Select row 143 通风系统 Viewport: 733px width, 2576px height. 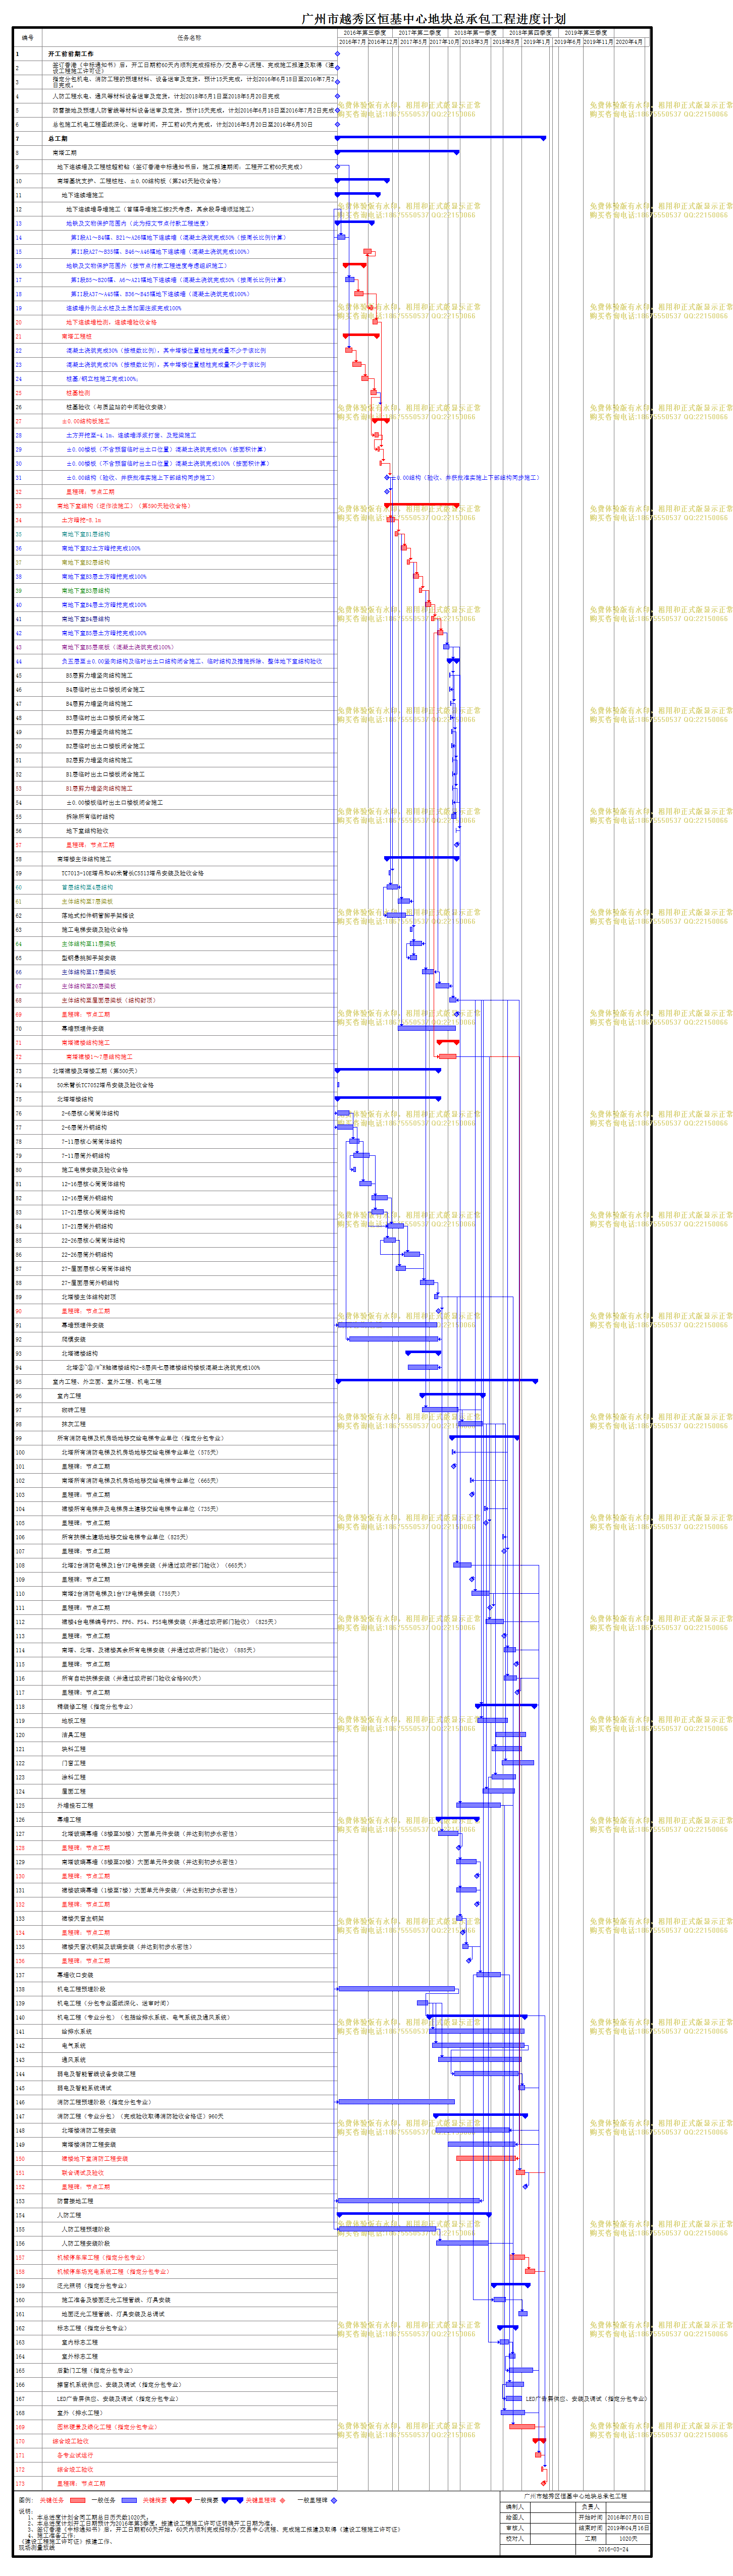click(x=175, y=2060)
